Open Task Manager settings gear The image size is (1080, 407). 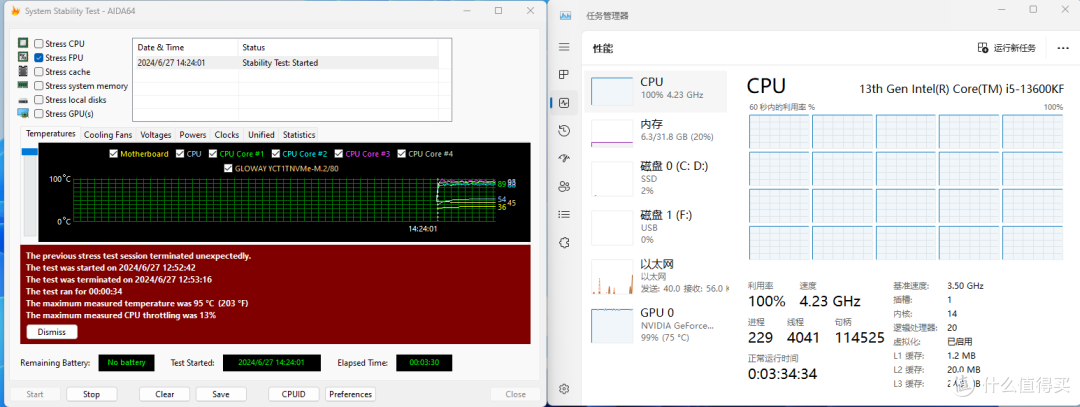pos(564,389)
